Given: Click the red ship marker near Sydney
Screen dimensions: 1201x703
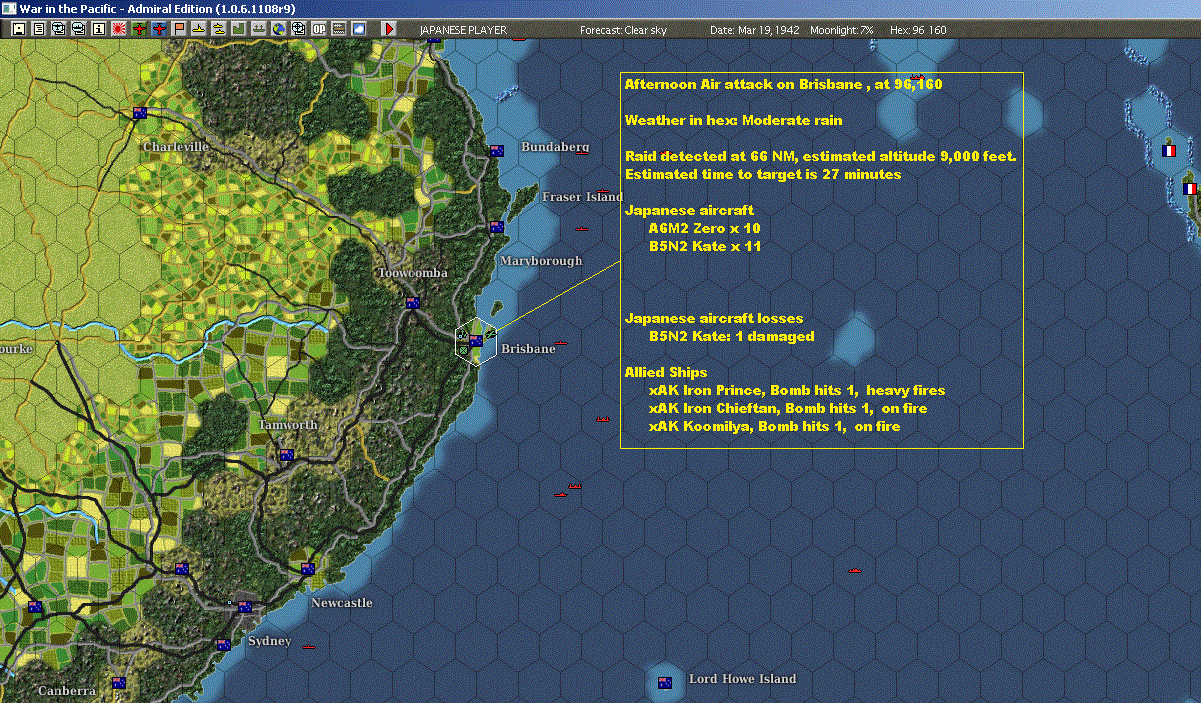Looking at the screenshot, I should [309, 646].
